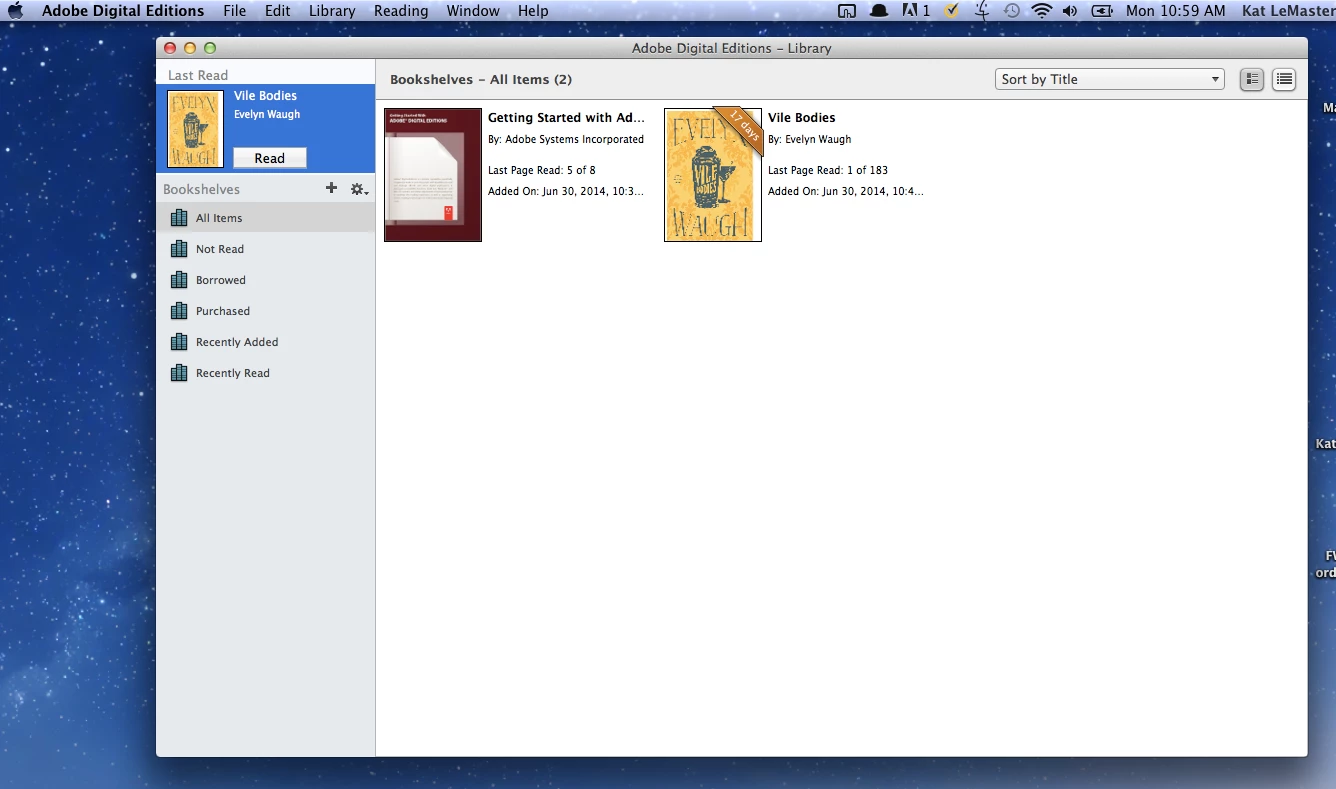Click the 'Last Read' panel header

coord(198,75)
